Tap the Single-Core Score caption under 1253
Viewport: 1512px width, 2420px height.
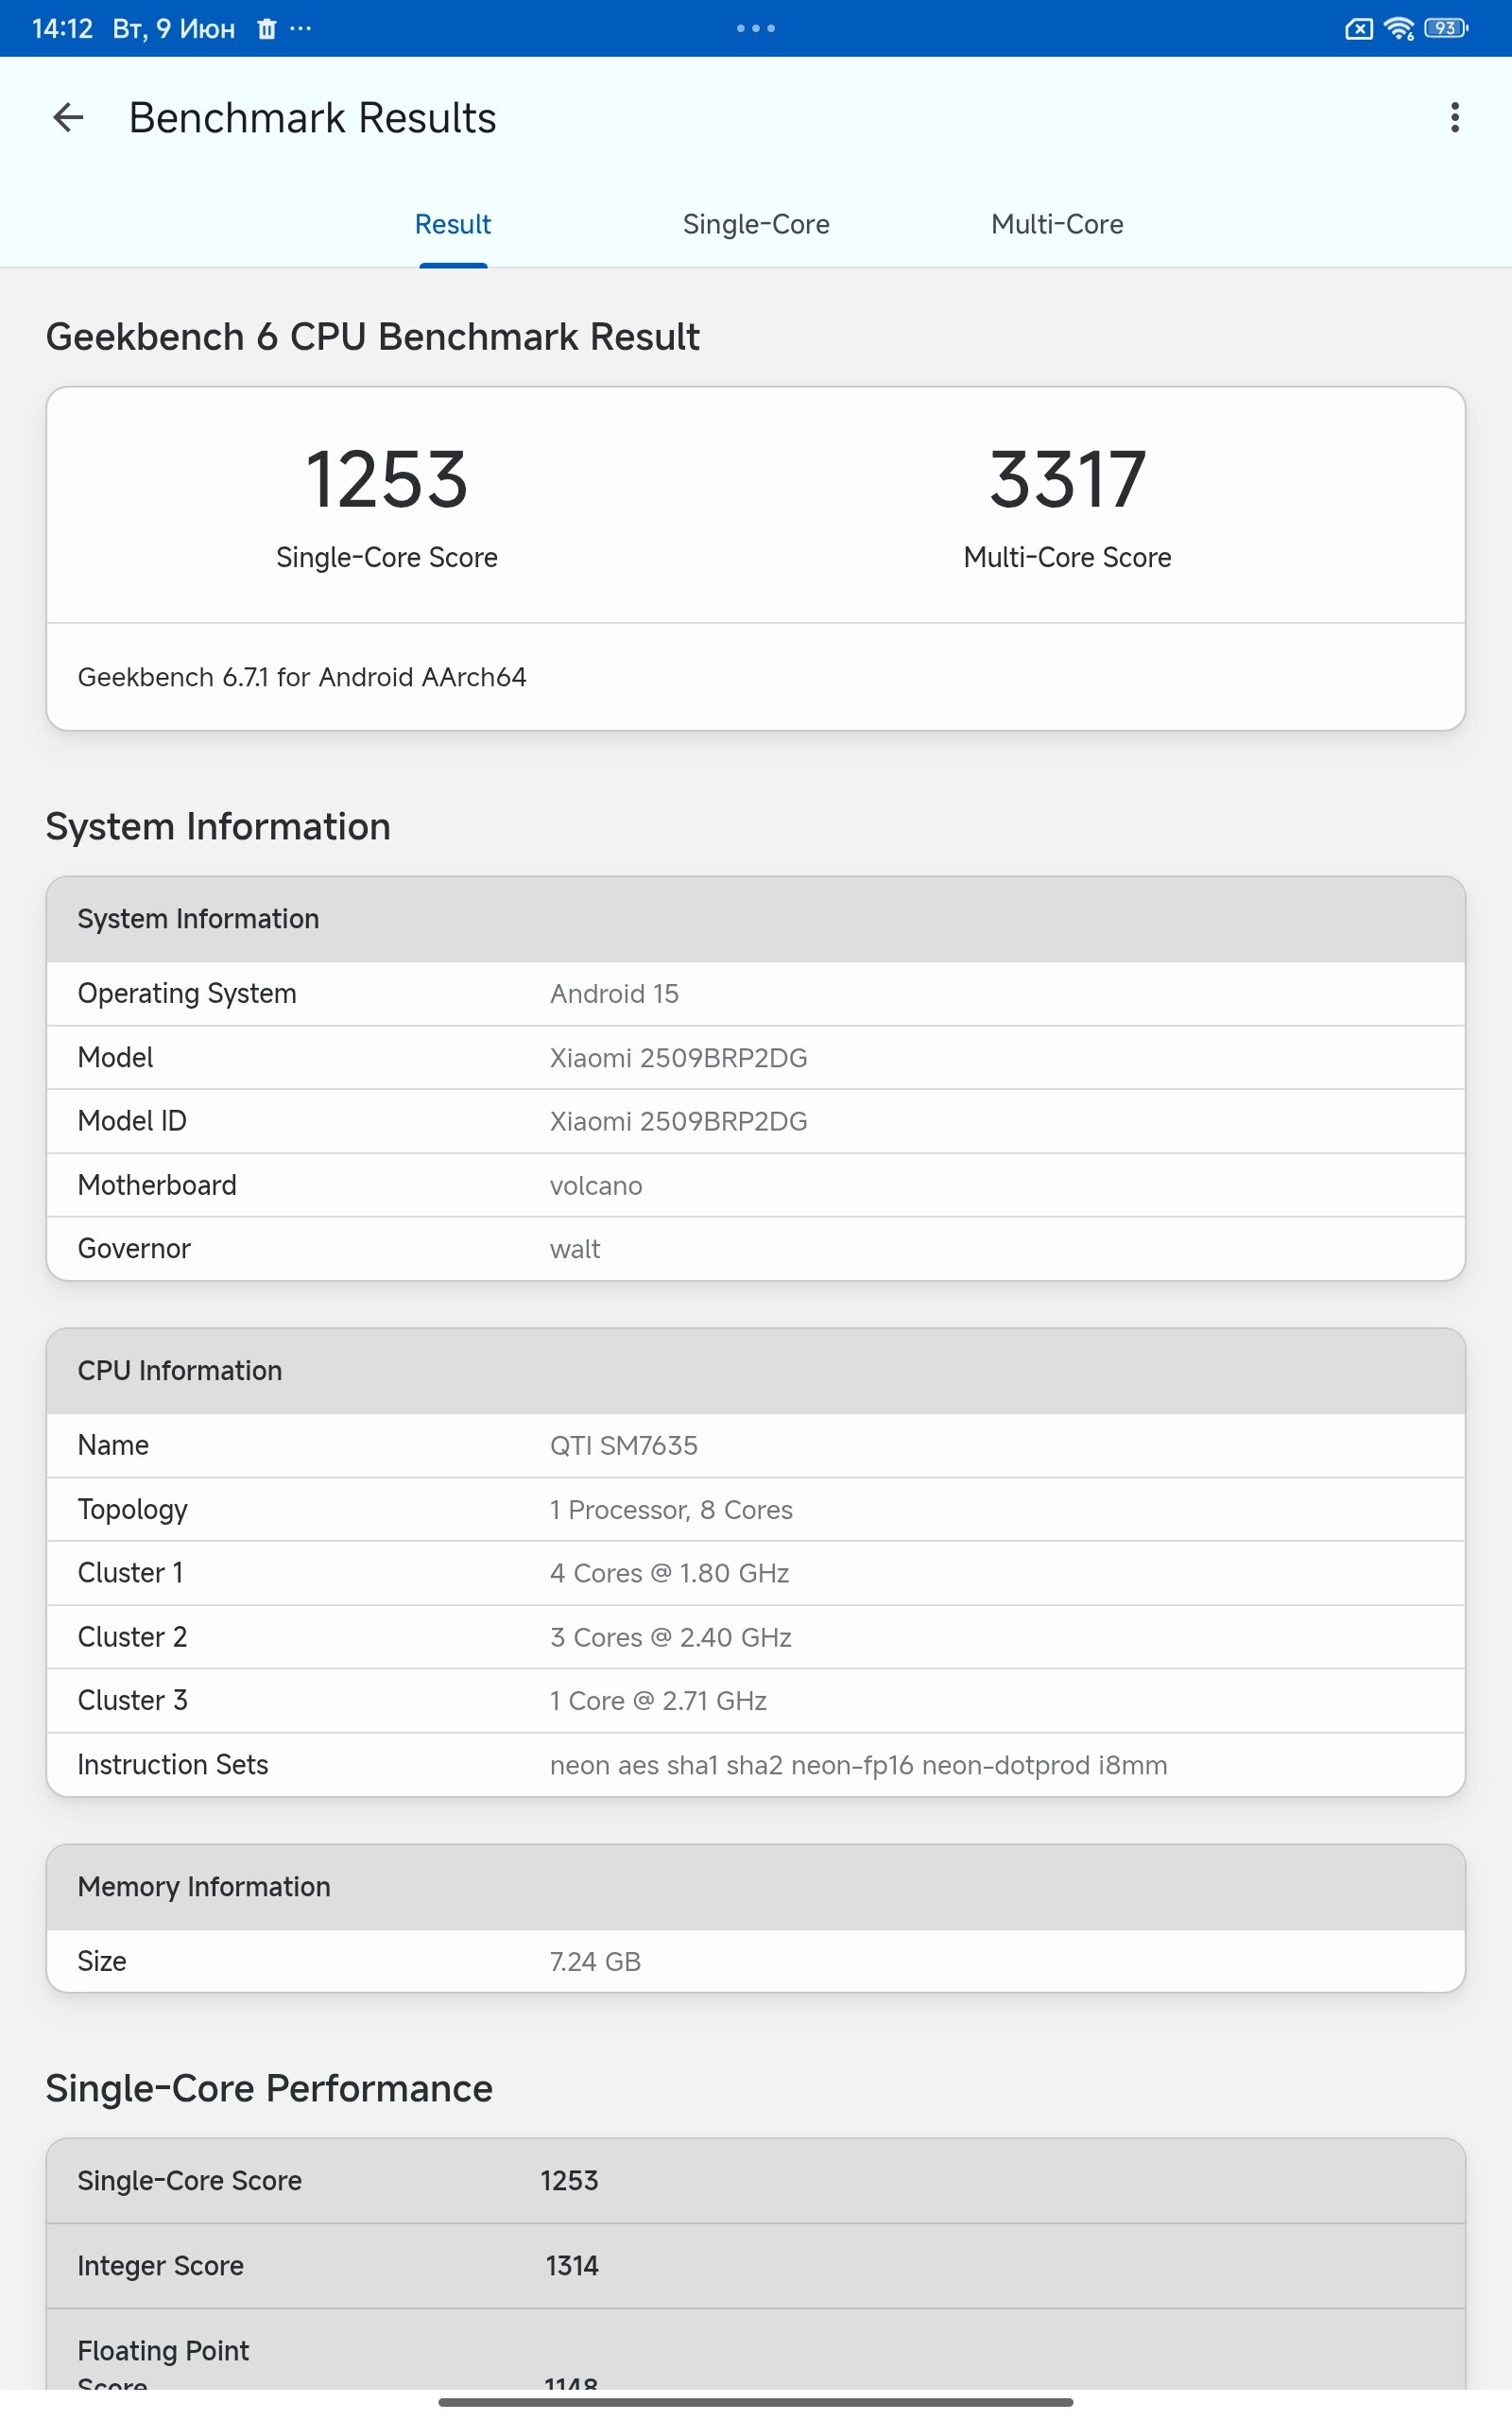coord(387,558)
